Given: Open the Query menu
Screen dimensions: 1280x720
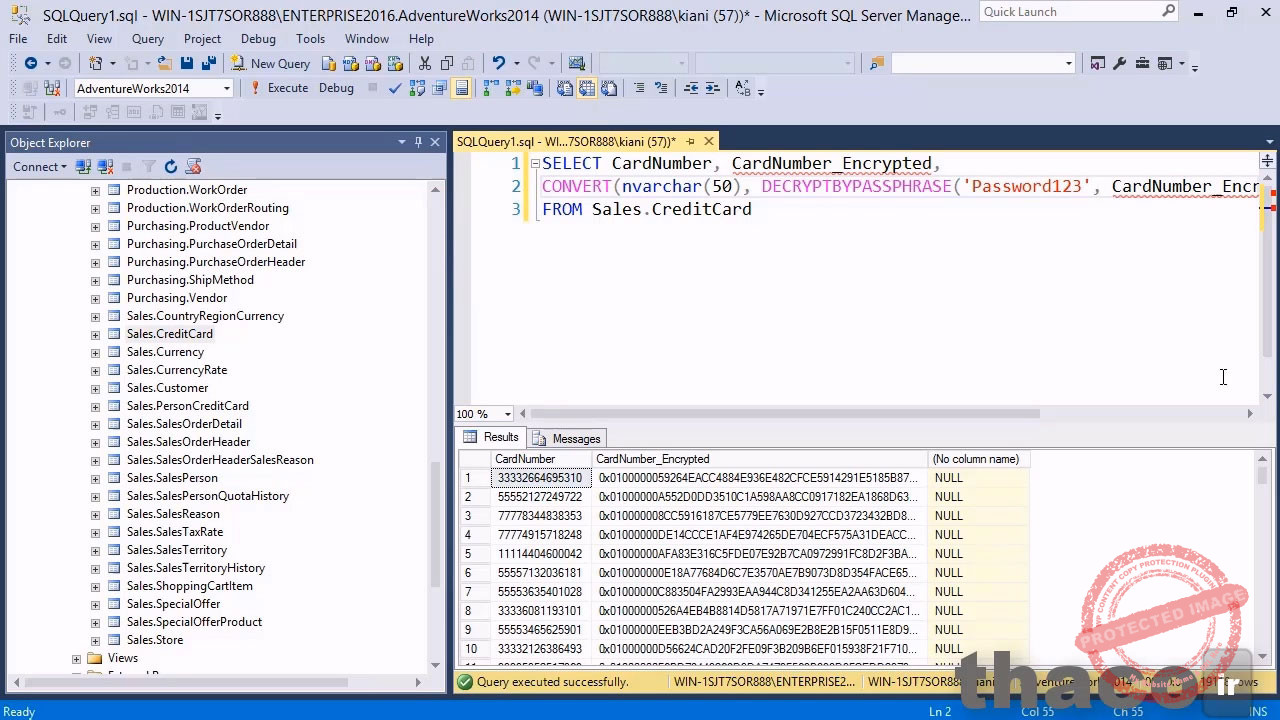Looking at the screenshot, I should [x=147, y=39].
